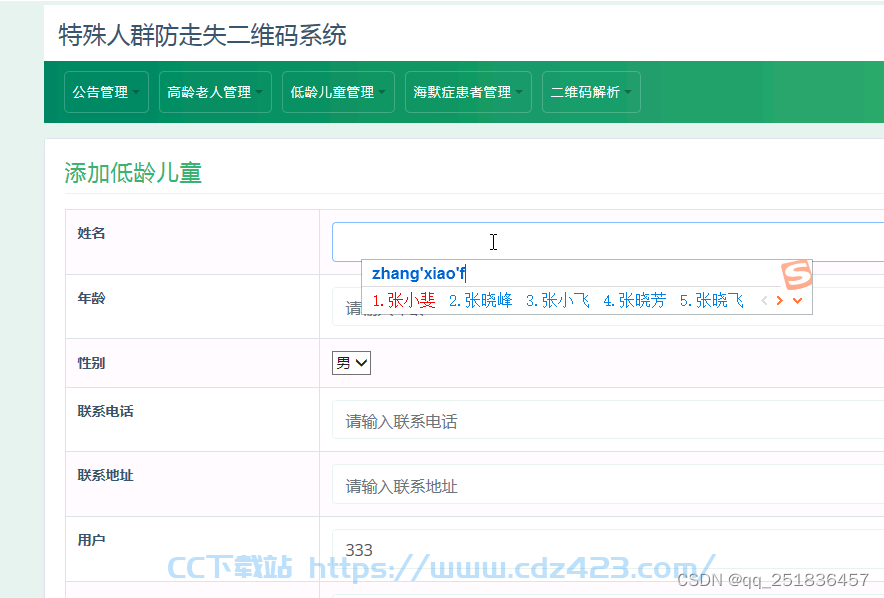Open the 二维码解析 menu
This screenshot has height=598, width=884.
pyautogui.click(x=591, y=92)
